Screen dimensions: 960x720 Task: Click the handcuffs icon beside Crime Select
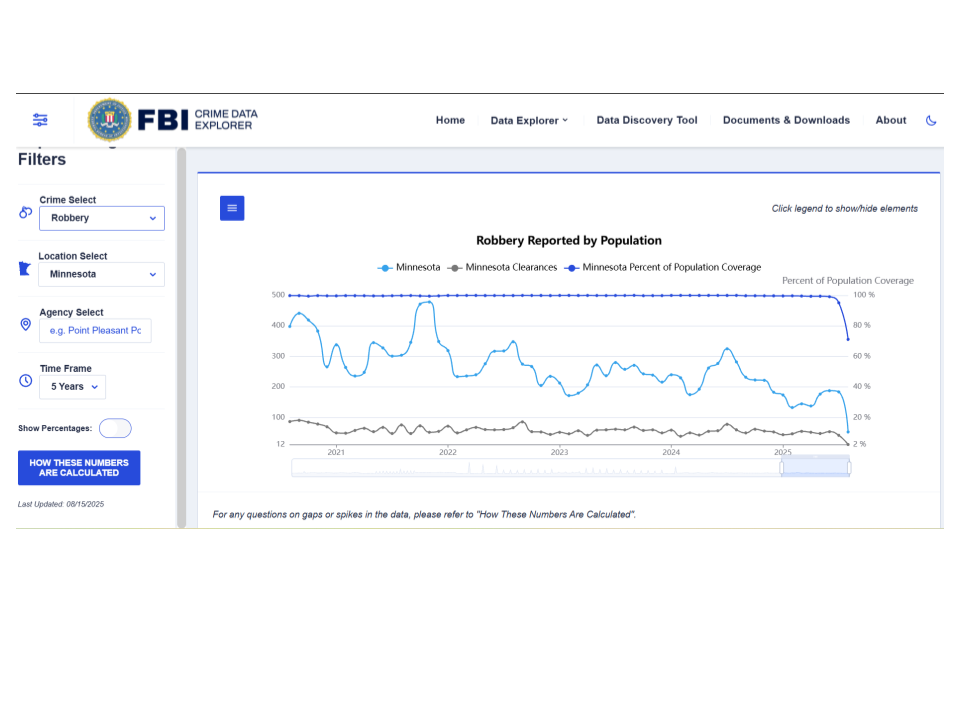coord(26,212)
